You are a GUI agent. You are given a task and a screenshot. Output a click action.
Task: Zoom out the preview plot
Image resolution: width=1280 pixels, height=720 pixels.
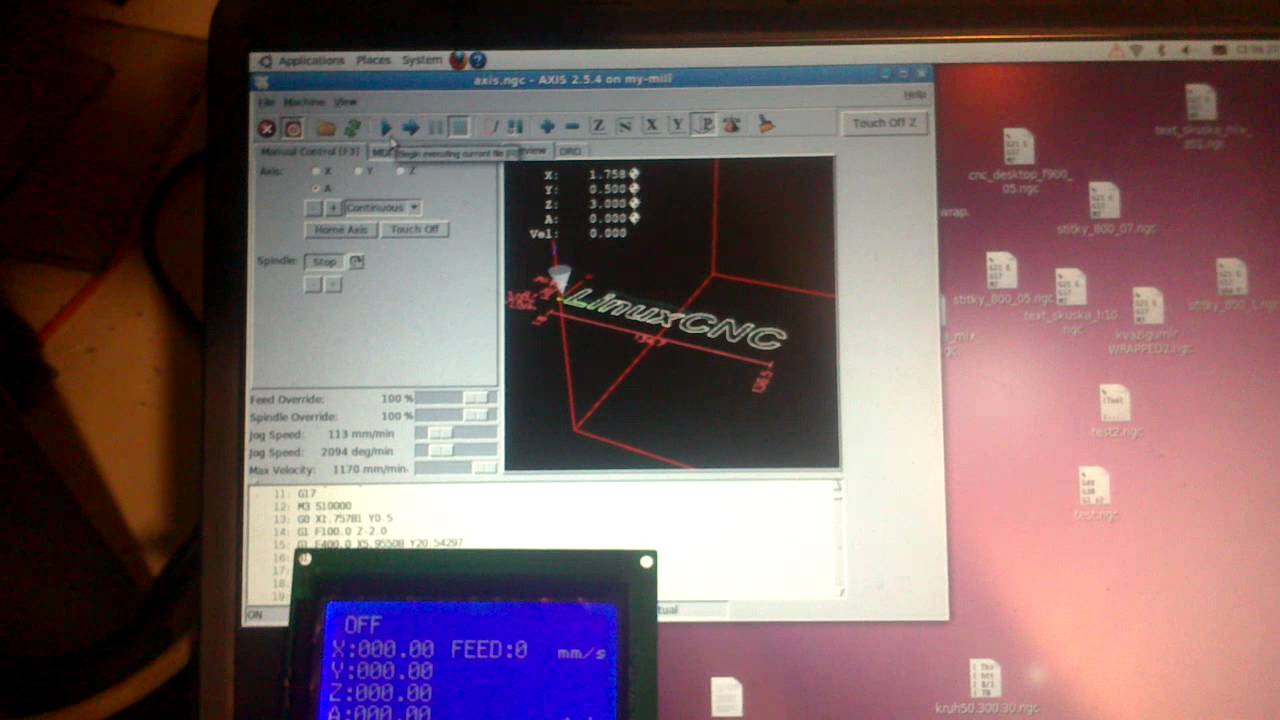(572, 126)
